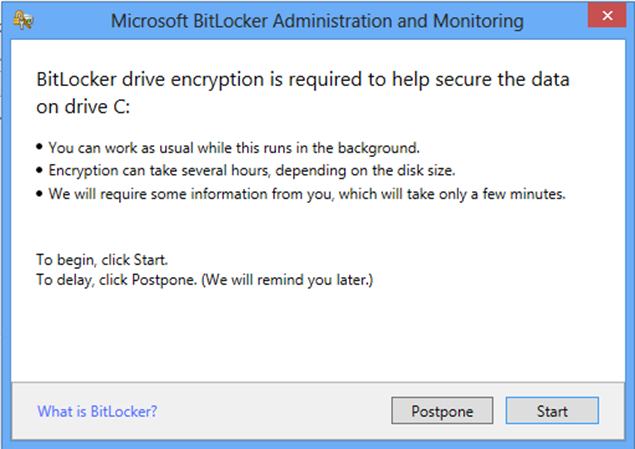Image resolution: width=635 pixels, height=449 pixels.
Task: Click the BitLocker key icon in title bar
Action: tap(23, 20)
